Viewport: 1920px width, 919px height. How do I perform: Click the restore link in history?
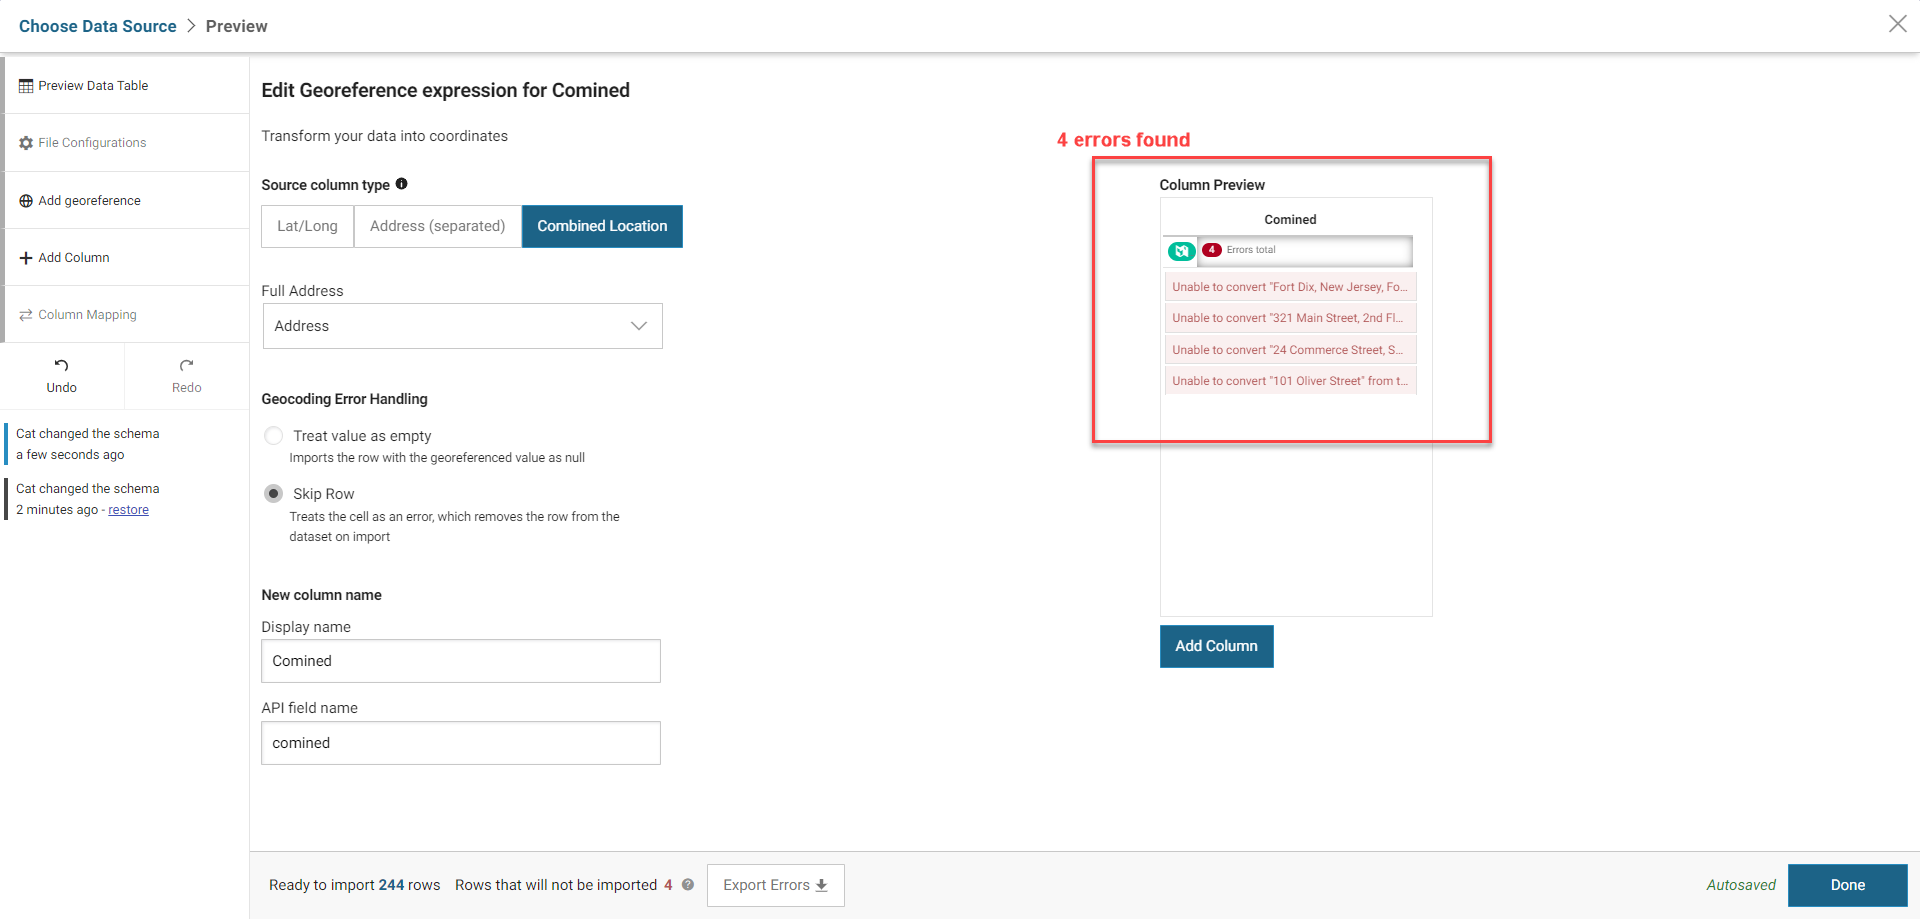(x=128, y=510)
